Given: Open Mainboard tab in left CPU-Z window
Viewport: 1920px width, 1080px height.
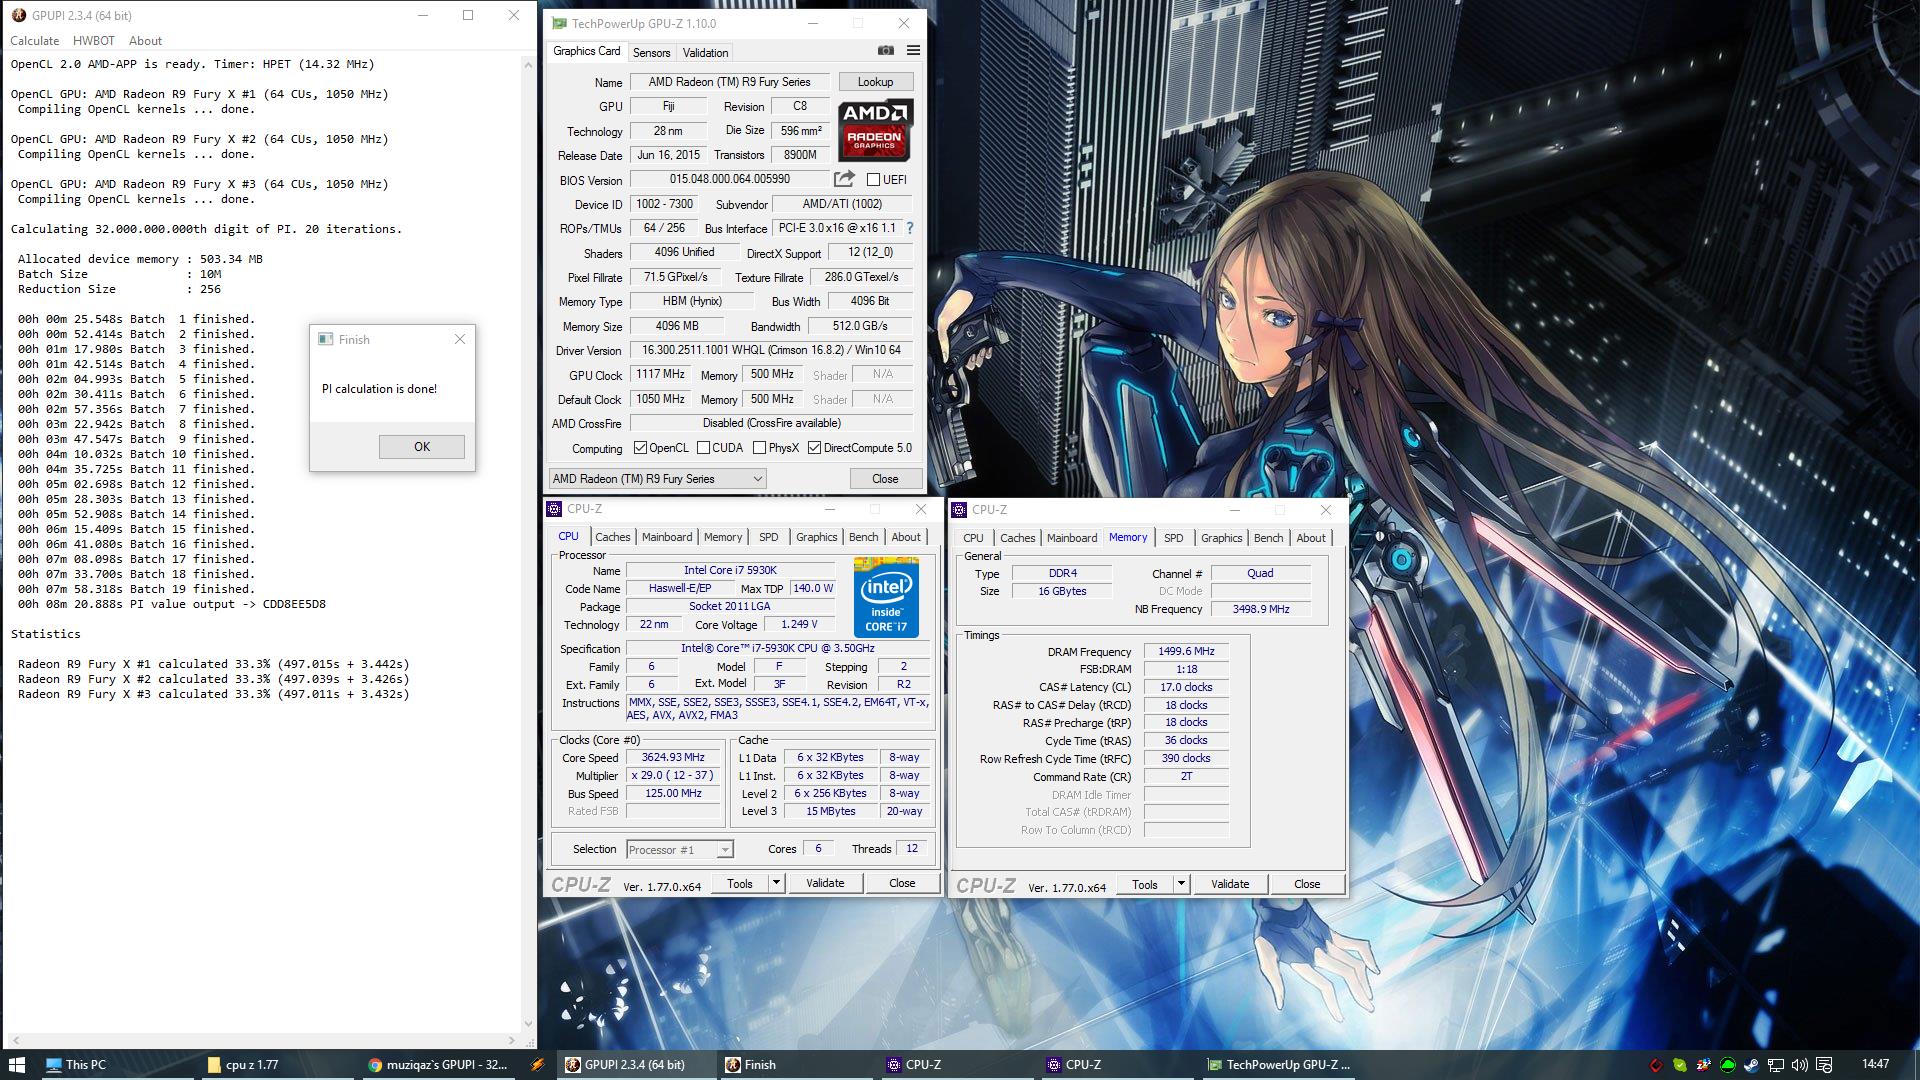Looking at the screenshot, I should (667, 537).
